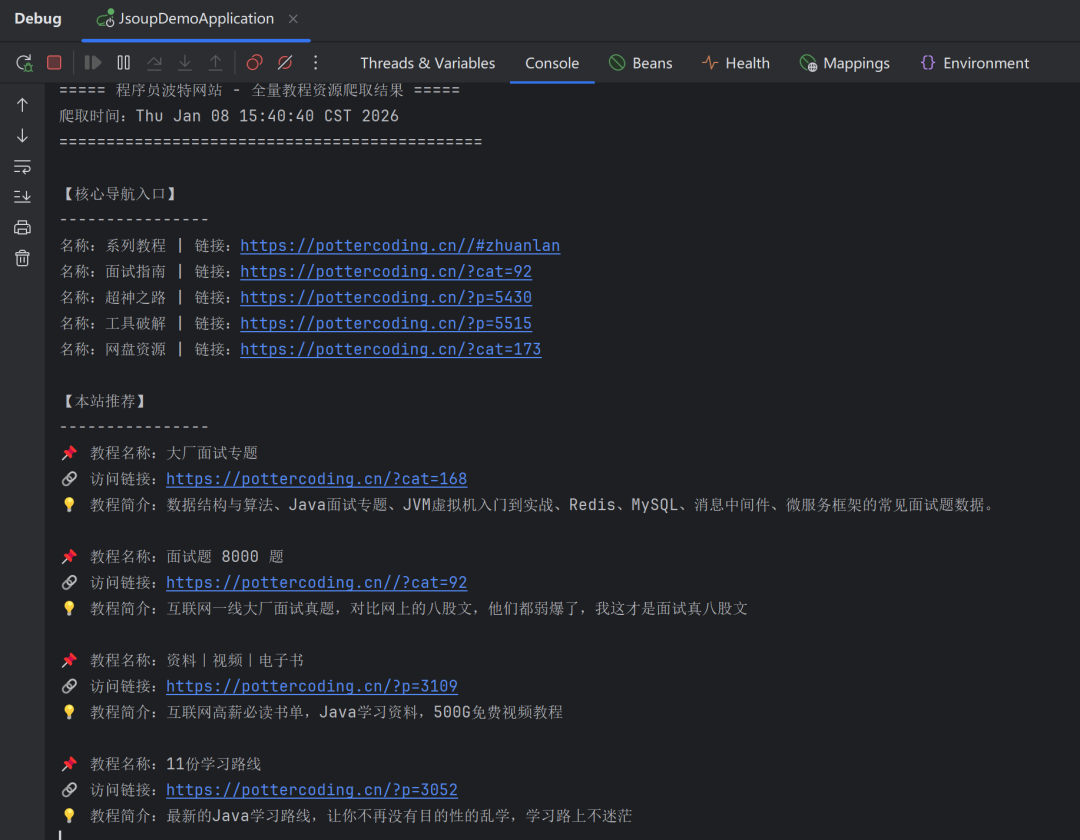Pause the program execution
1080x840 pixels.
[123, 63]
